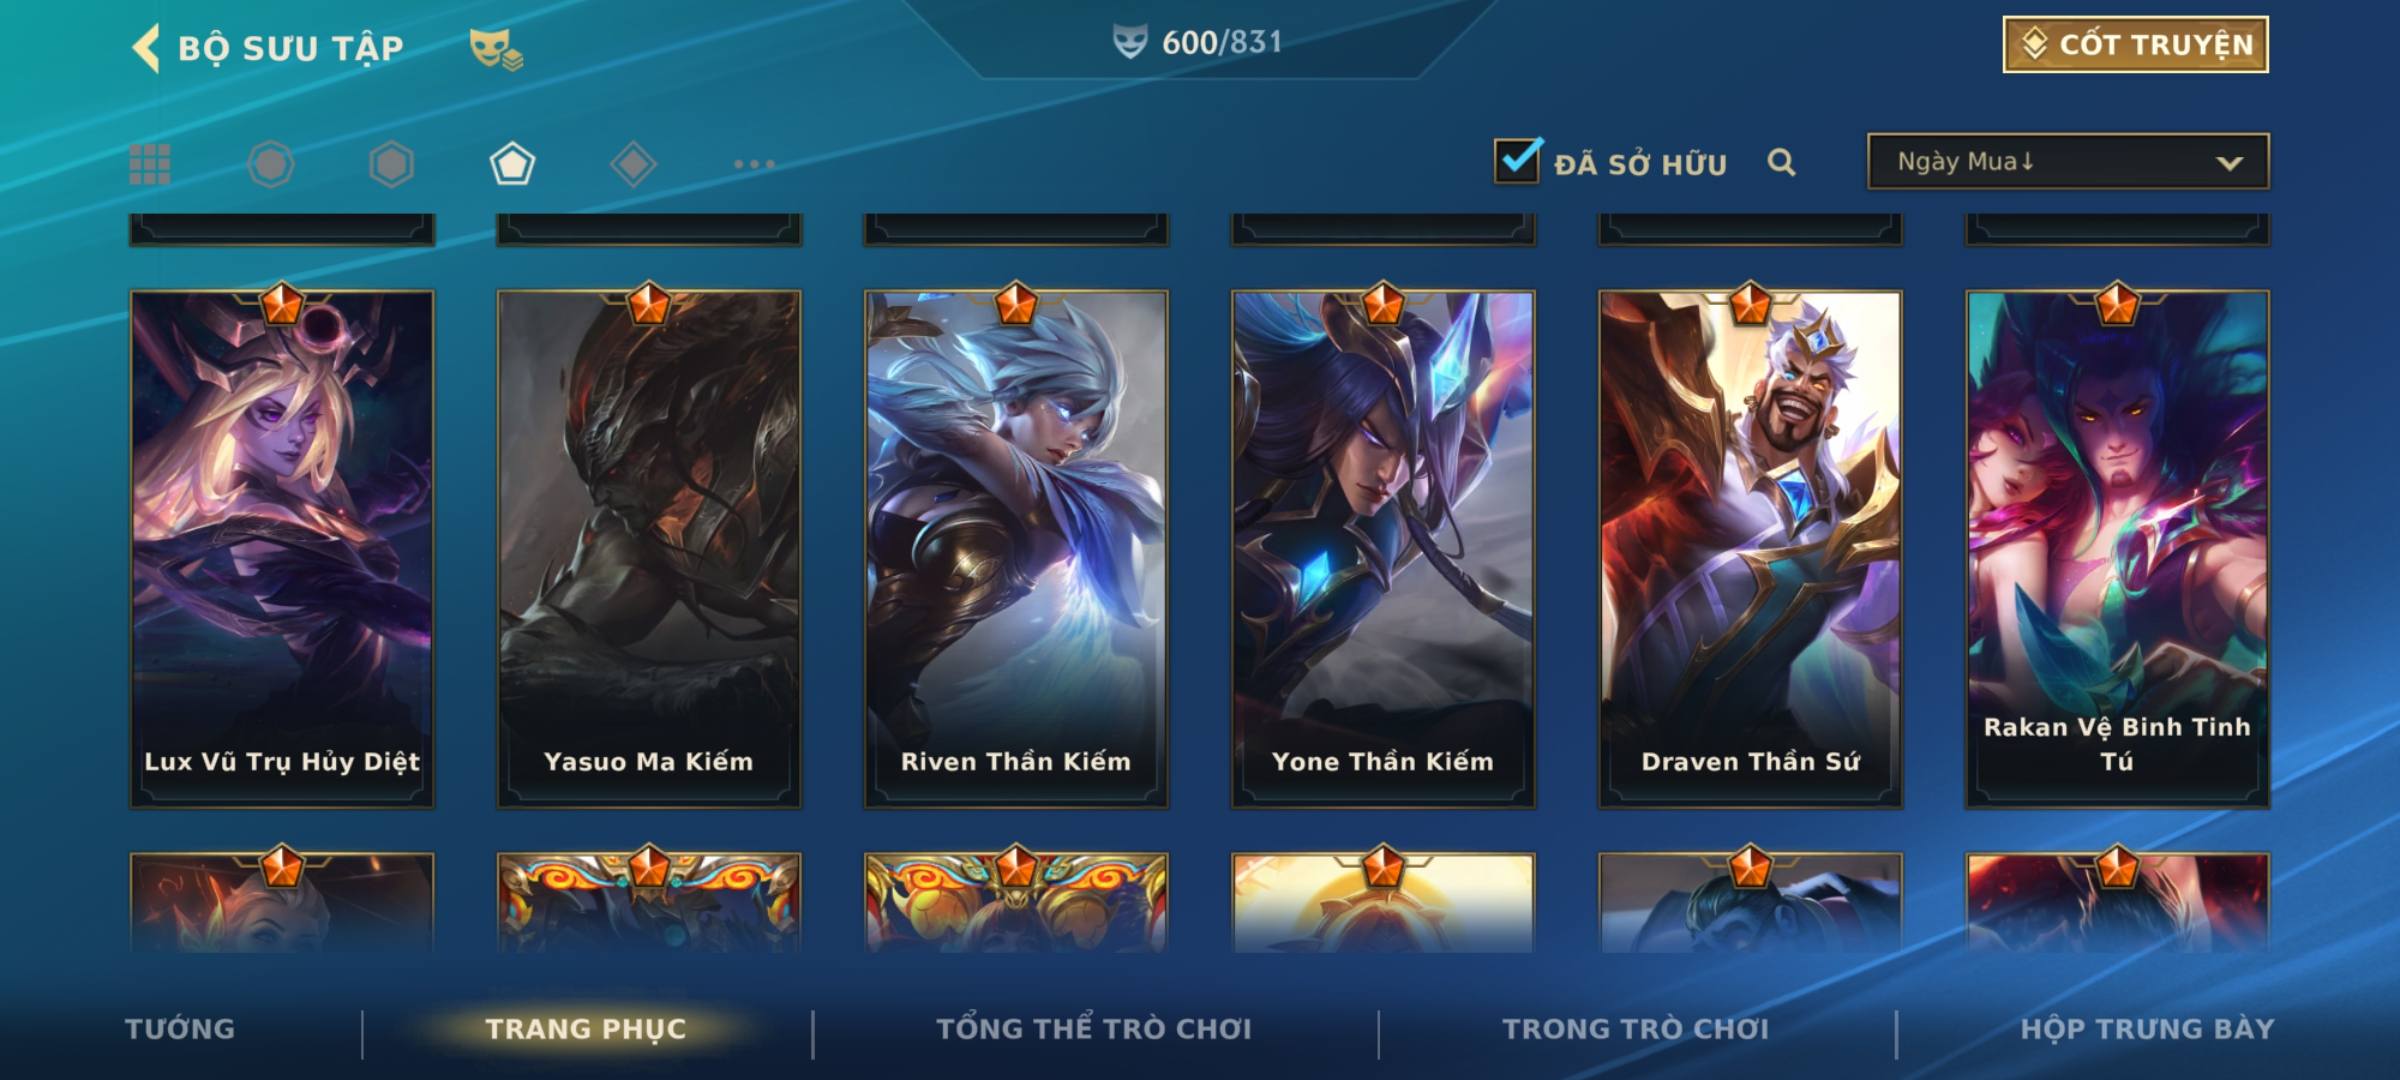Select the grid all-skins filter icon
The width and height of the screenshot is (2400, 1080).
click(150, 164)
